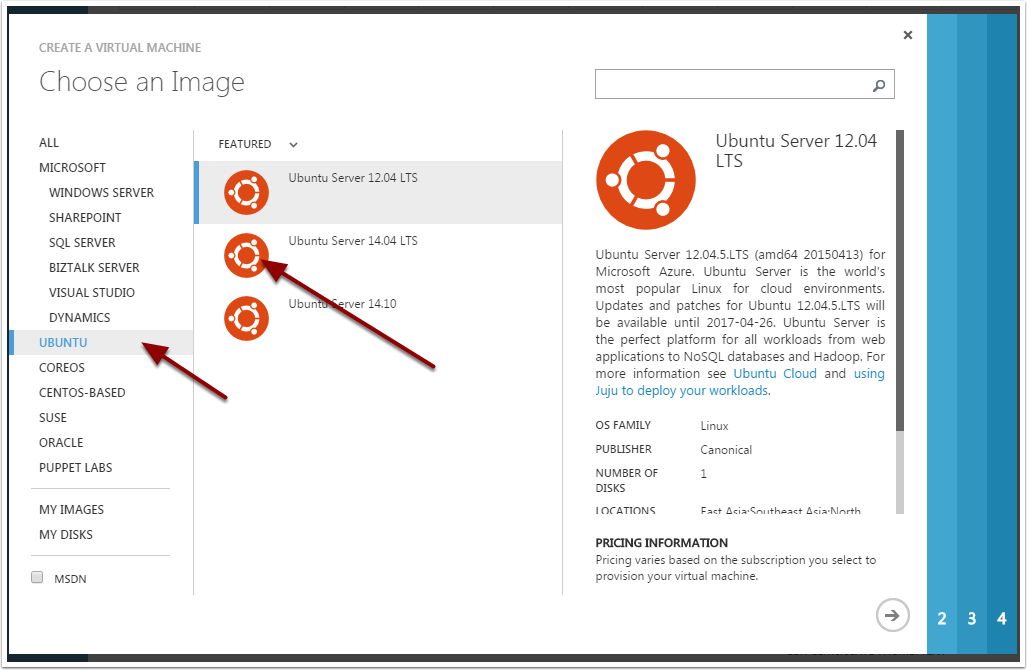Screen dimensions: 1027x670
Task: Select the Ubuntu Server 14.04 LTS icon
Action: pos(246,255)
